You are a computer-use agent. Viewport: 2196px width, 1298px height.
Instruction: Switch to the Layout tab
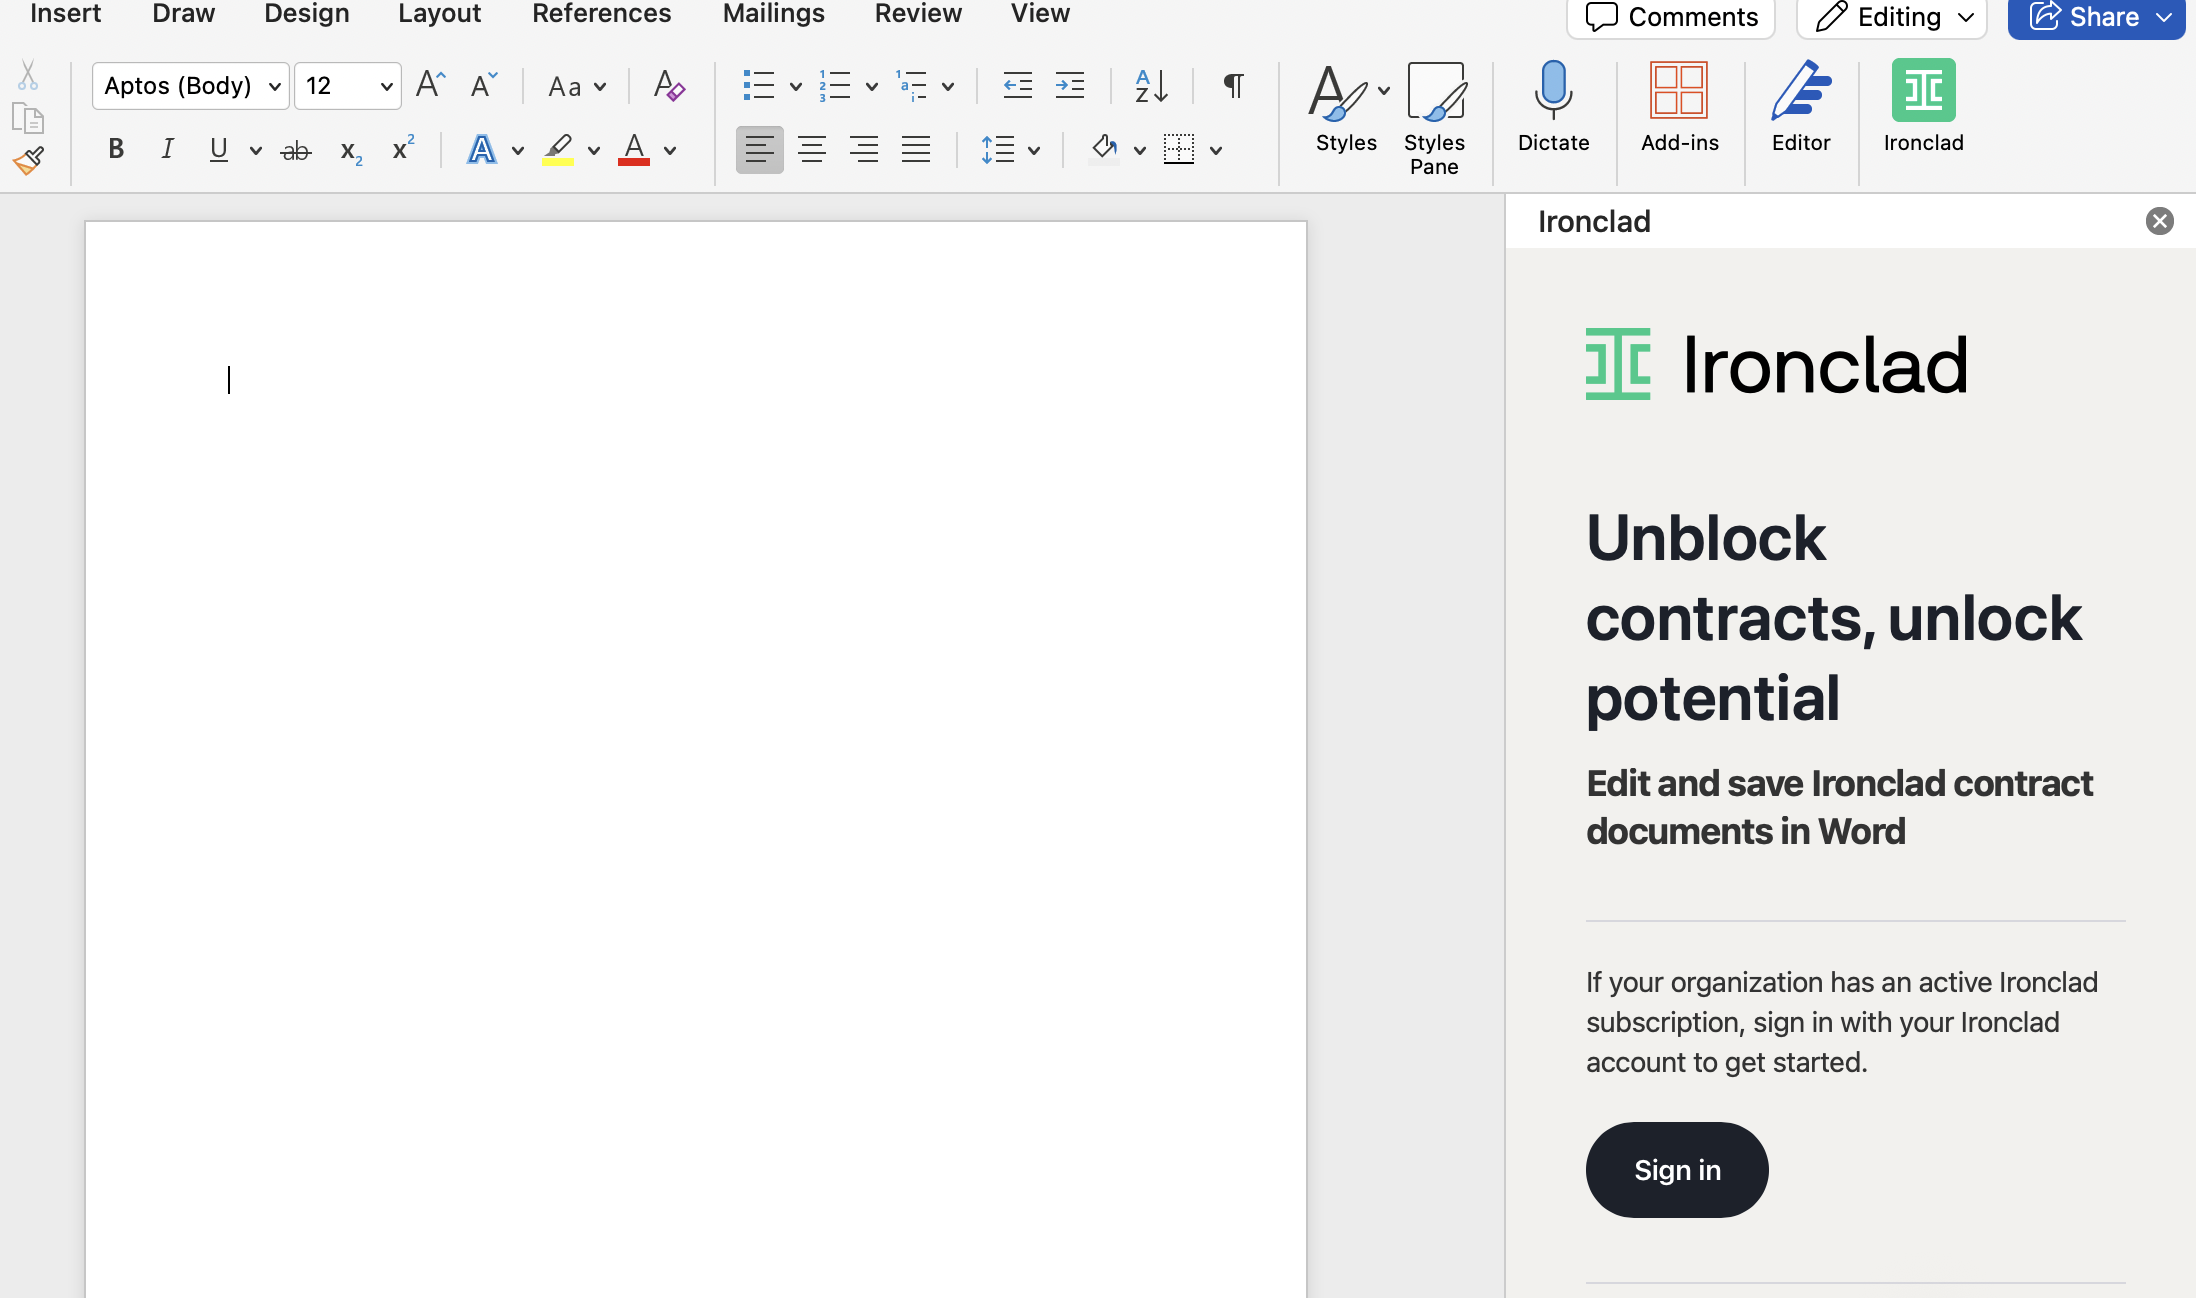click(440, 14)
